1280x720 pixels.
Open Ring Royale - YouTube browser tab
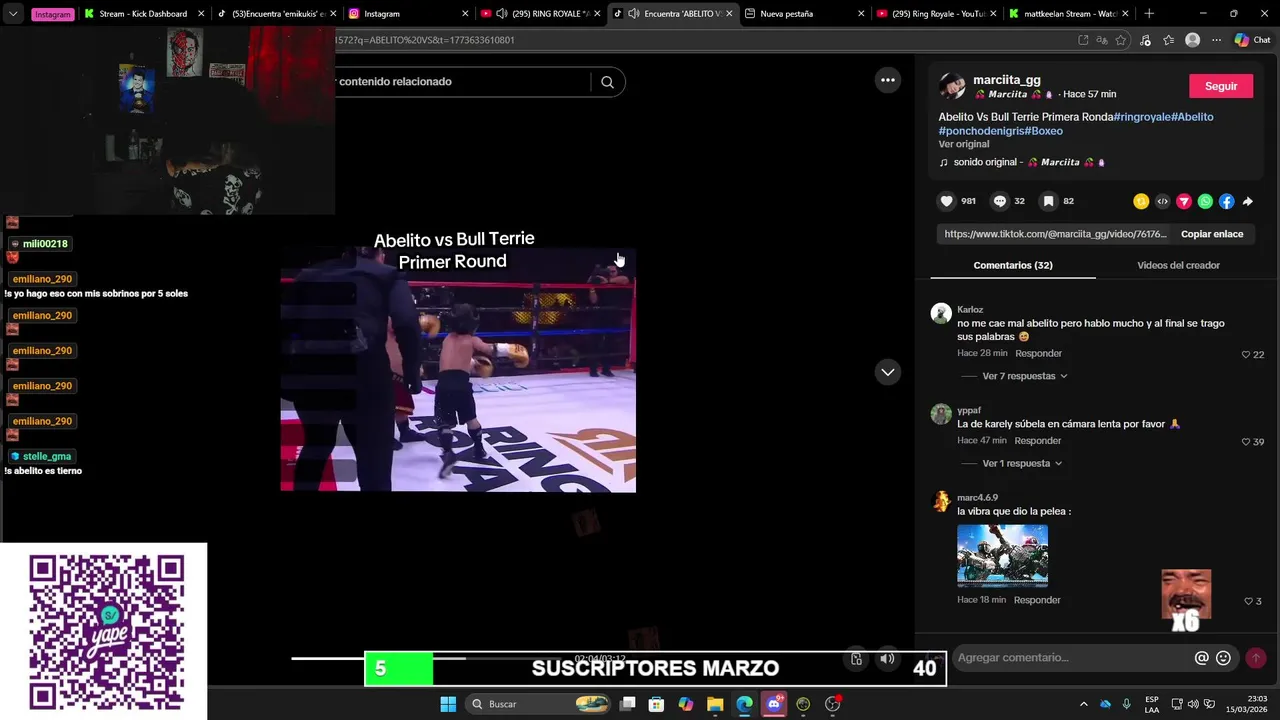click(x=937, y=14)
